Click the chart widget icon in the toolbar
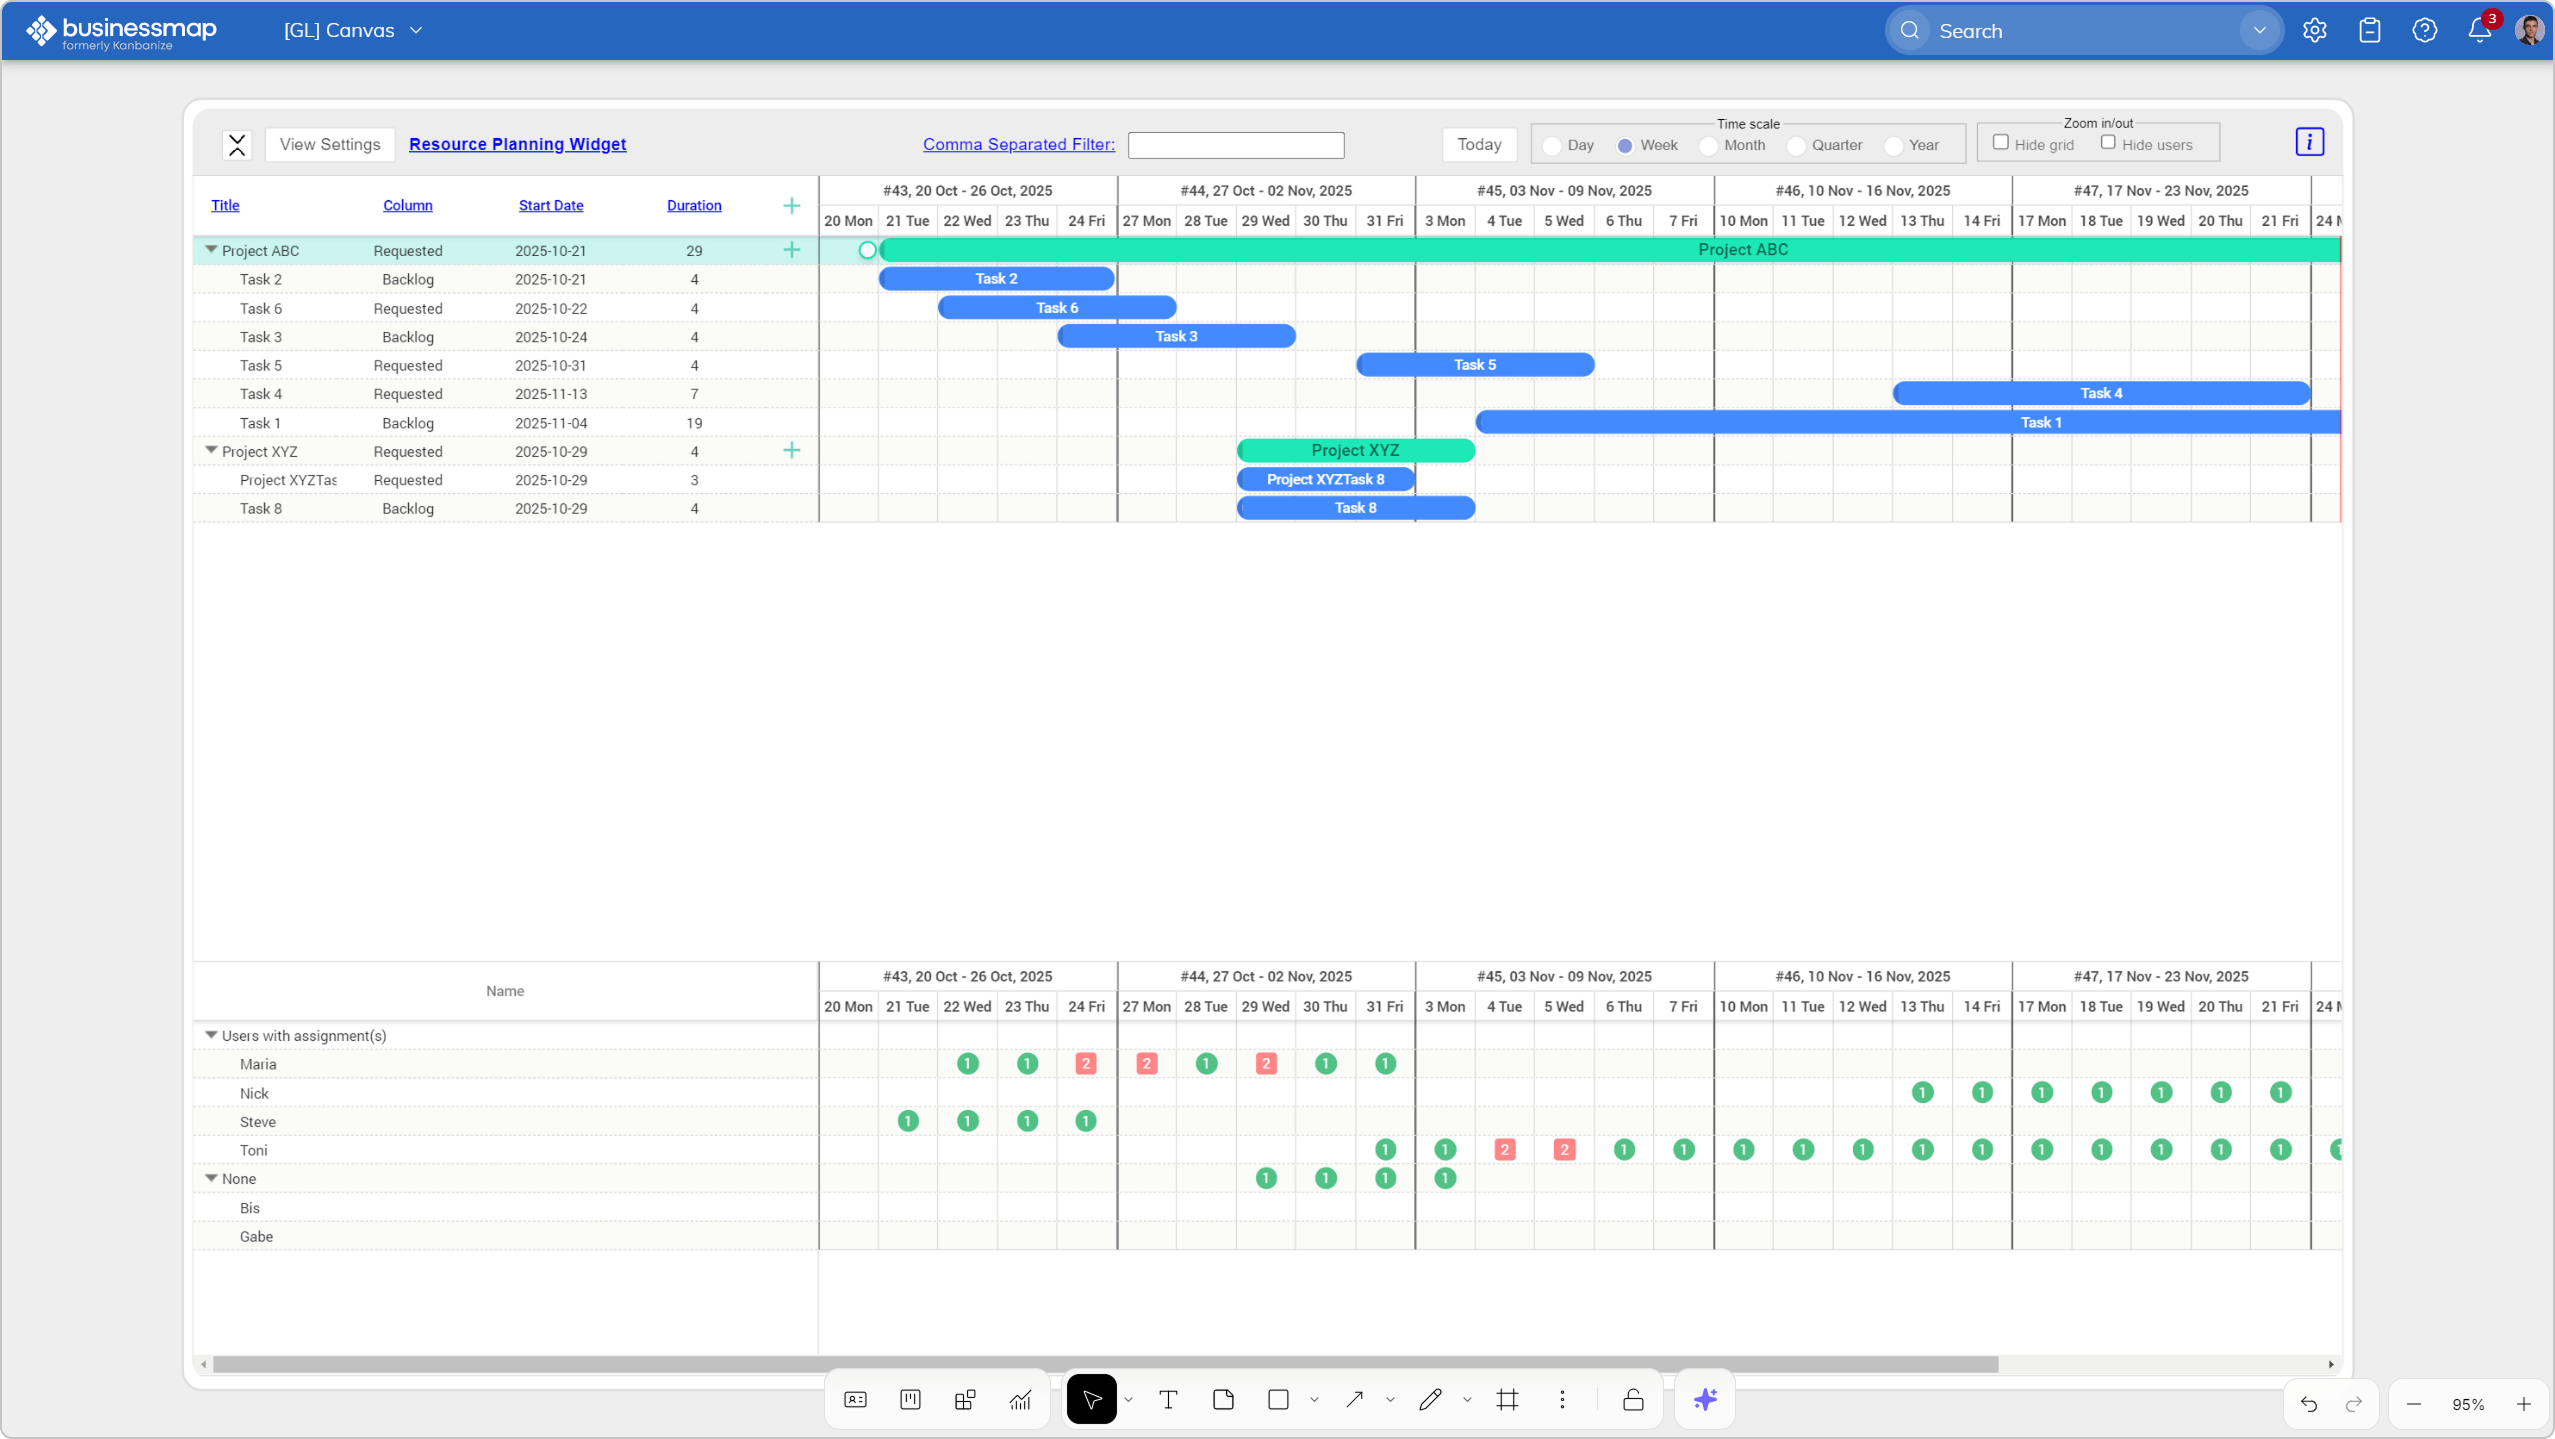Viewport: 2555px width, 1439px height. 1019,1399
